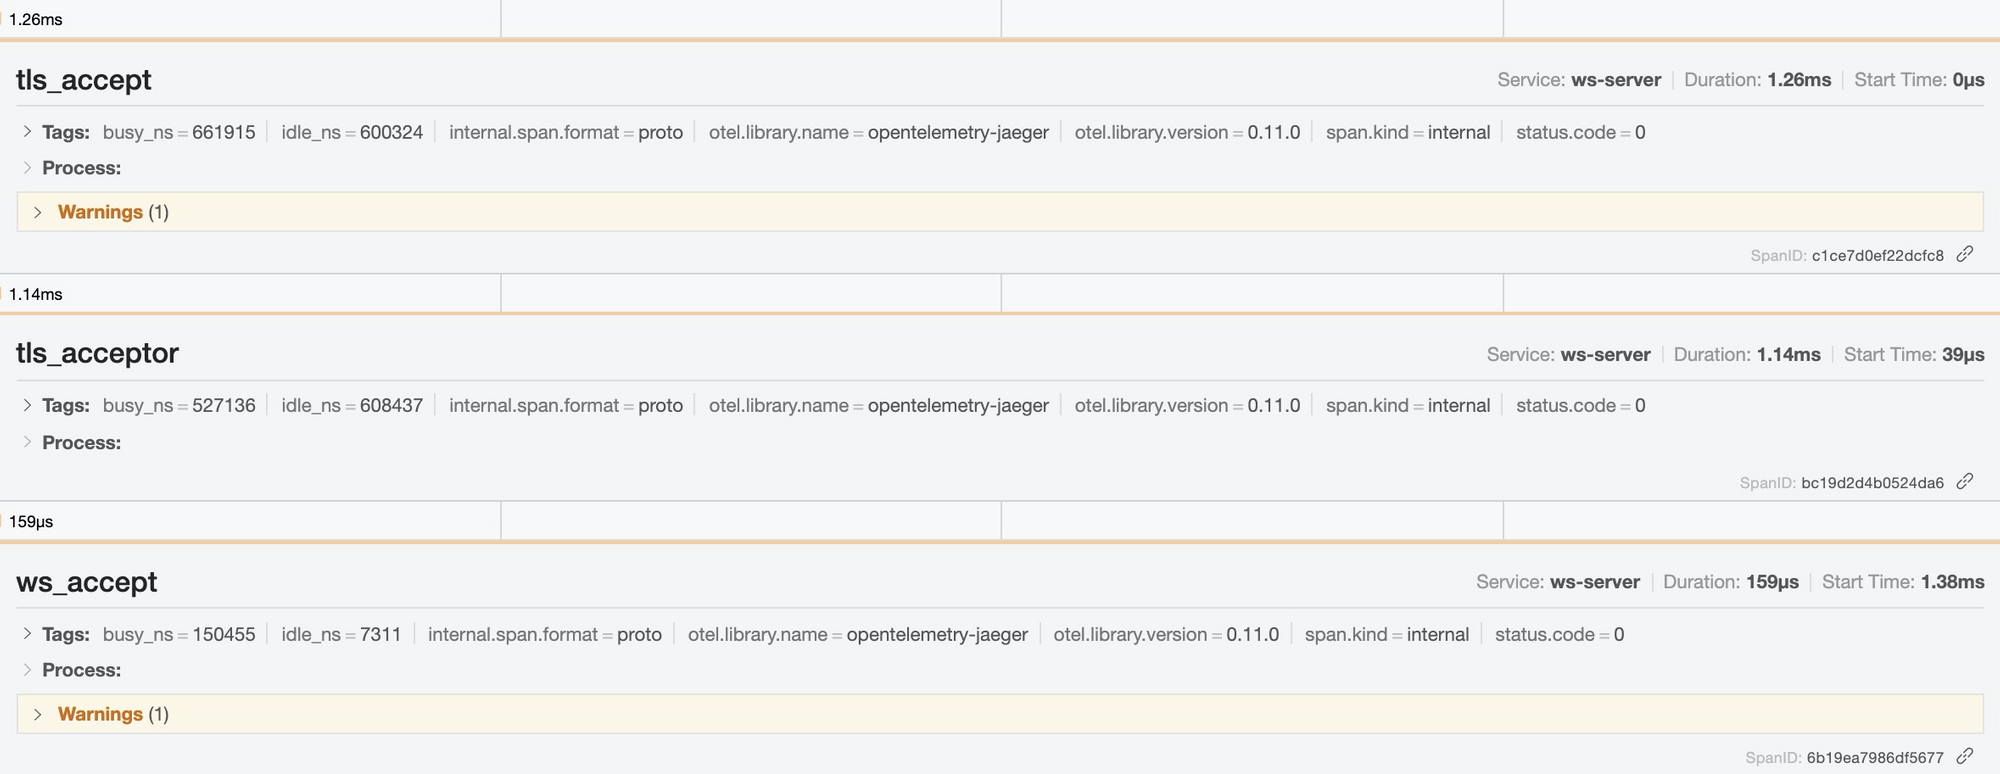Click idle_ns = 608437 tag
The height and width of the screenshot is (774, 2000).
(x=352, y=405)
